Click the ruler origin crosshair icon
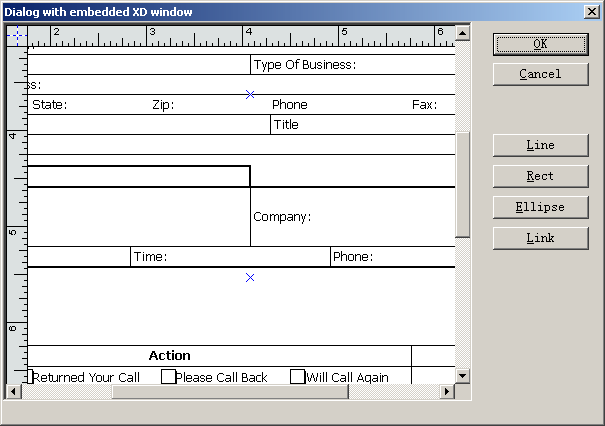The height and width of the screenshot is (426, 605). pos(17,34)
